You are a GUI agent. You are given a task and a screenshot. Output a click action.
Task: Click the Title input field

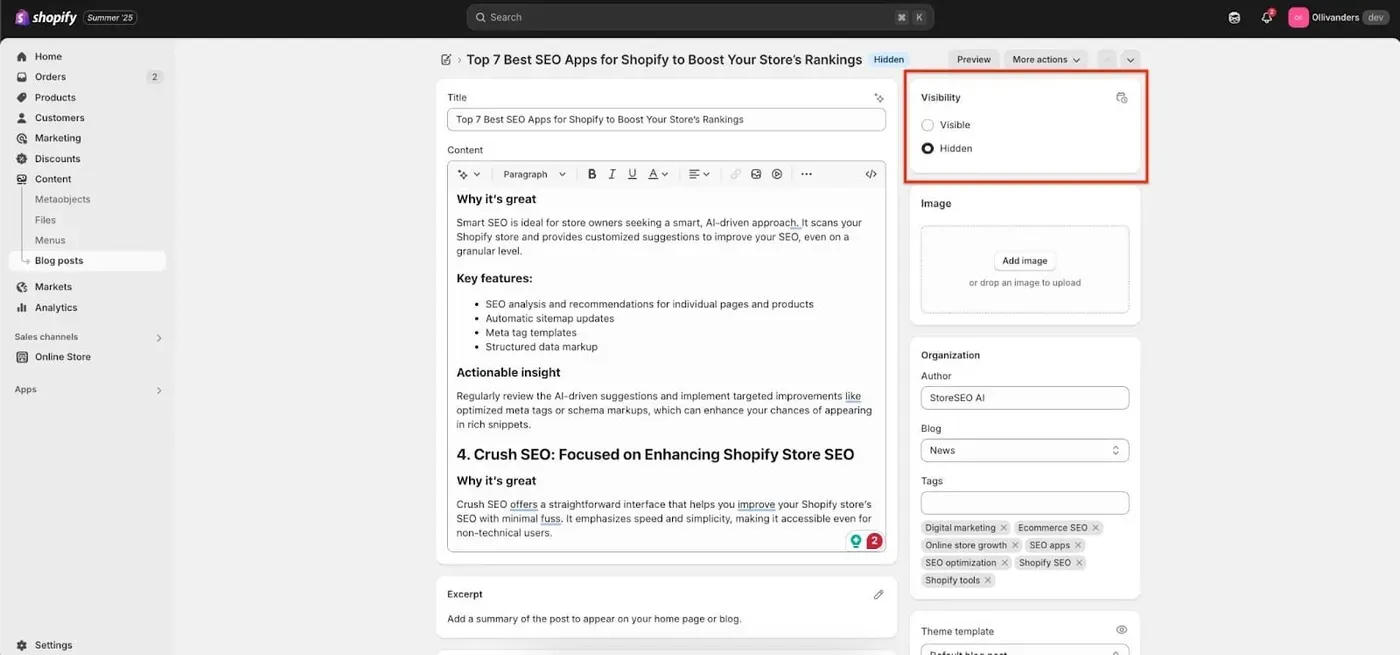click(666, 119)
